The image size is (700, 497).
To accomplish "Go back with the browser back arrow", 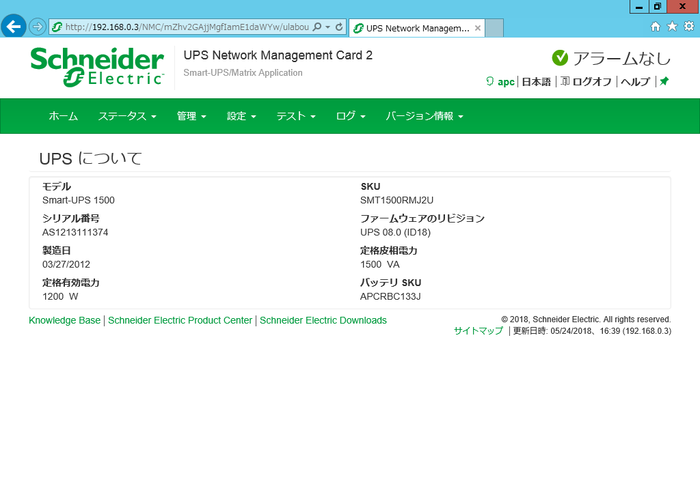I will [13, 27].
